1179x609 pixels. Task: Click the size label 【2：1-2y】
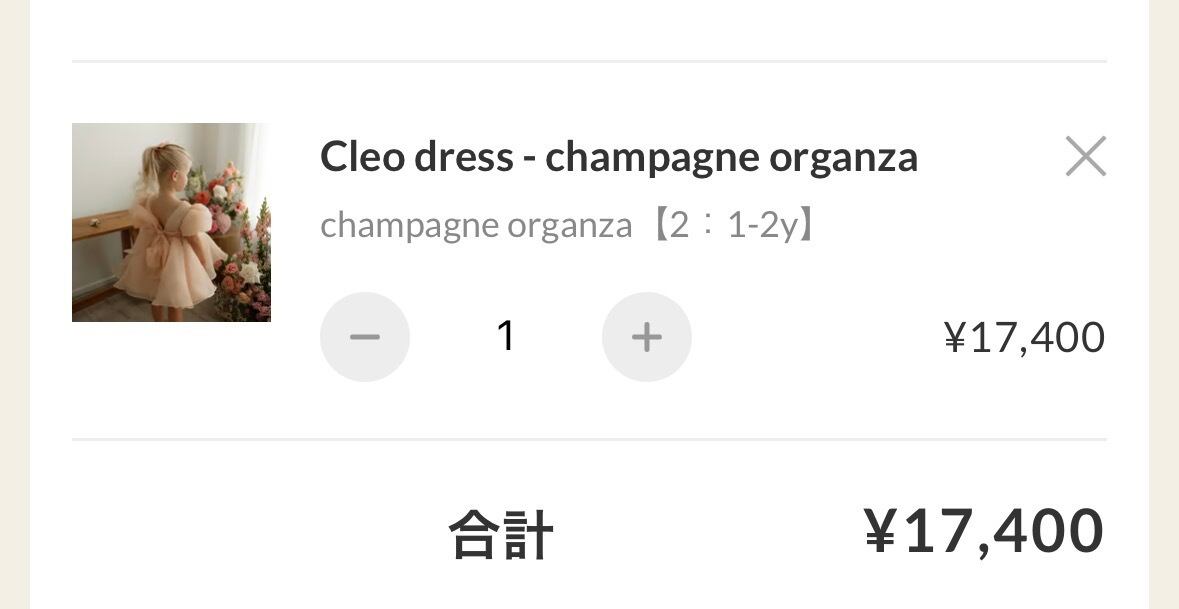(733, 225)
